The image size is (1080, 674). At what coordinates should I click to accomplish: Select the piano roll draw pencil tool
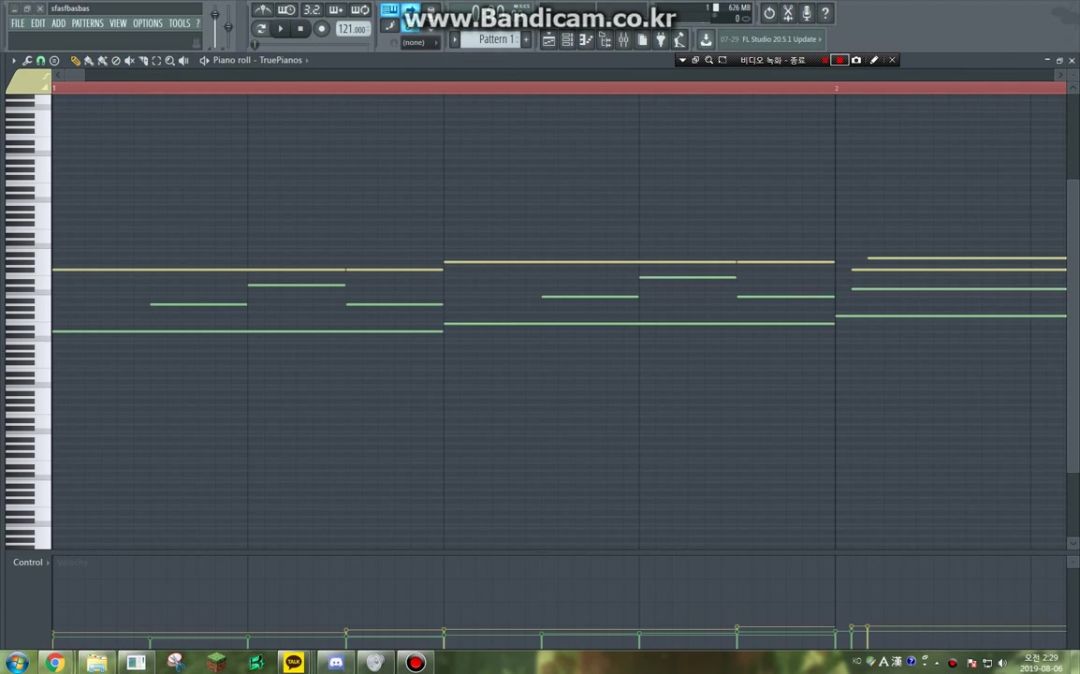75,61
